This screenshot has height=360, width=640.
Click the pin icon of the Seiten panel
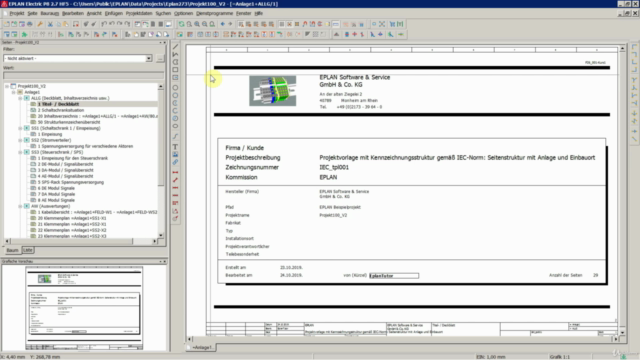click(x=160, y=42)
